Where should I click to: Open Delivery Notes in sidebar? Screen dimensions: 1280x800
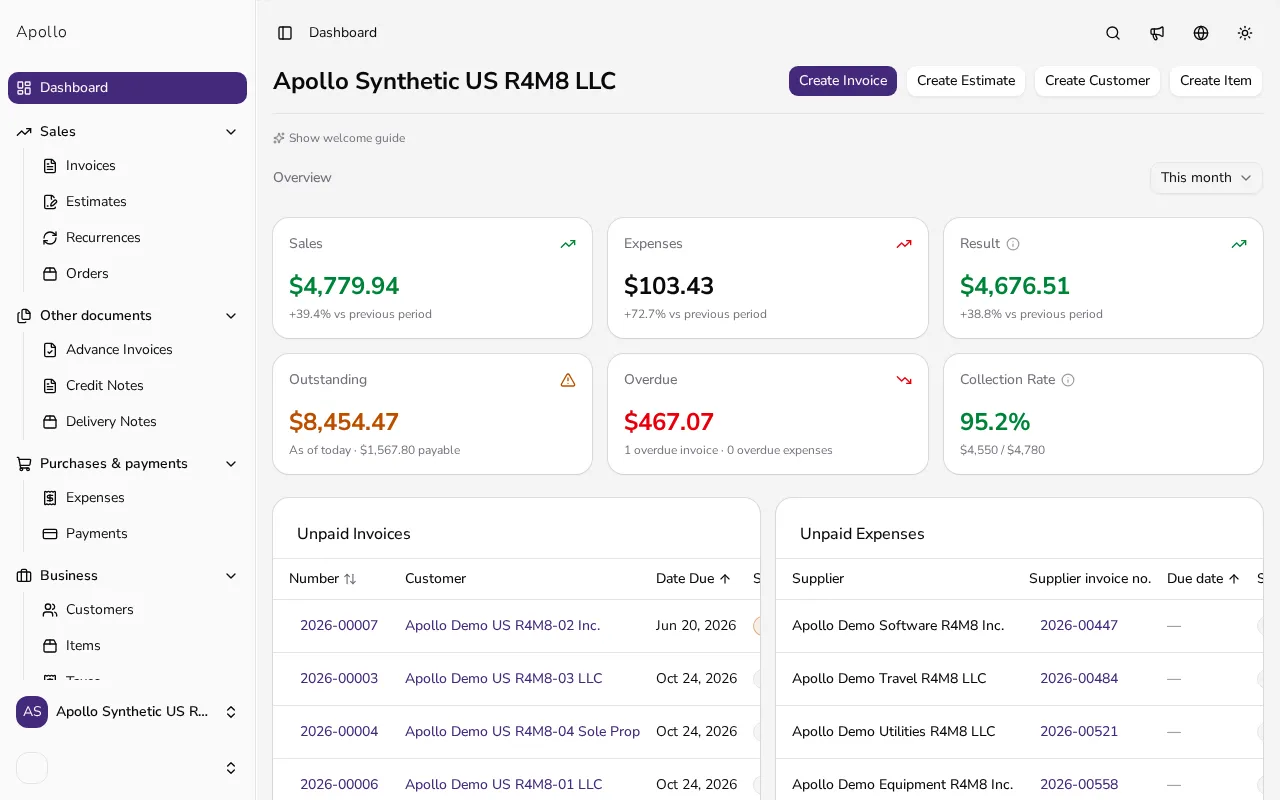140,422
